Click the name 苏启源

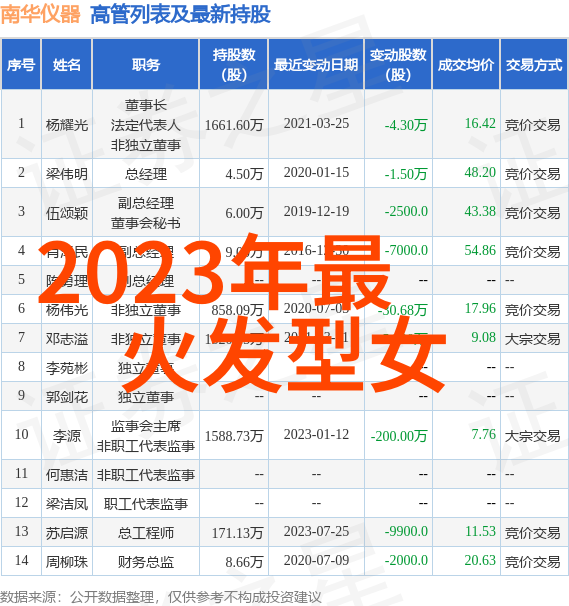click(66, 533)
